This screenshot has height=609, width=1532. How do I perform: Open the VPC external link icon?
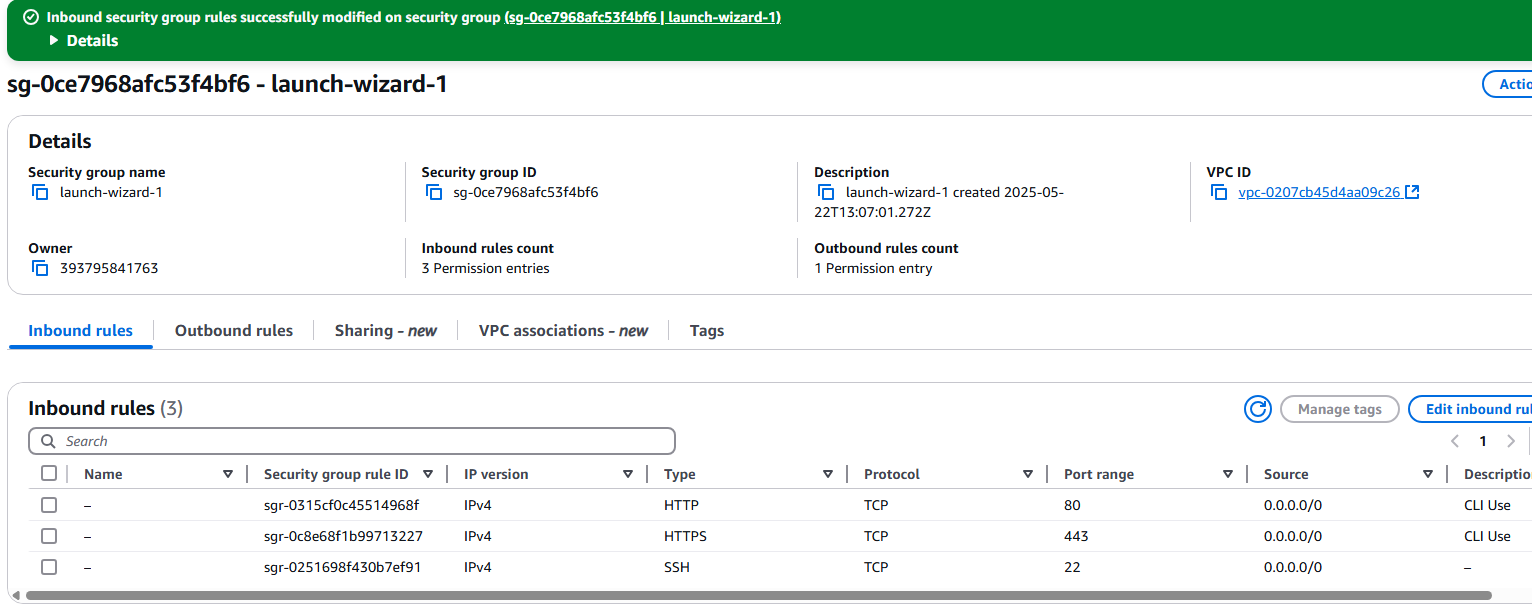(x=1412, y=192)
